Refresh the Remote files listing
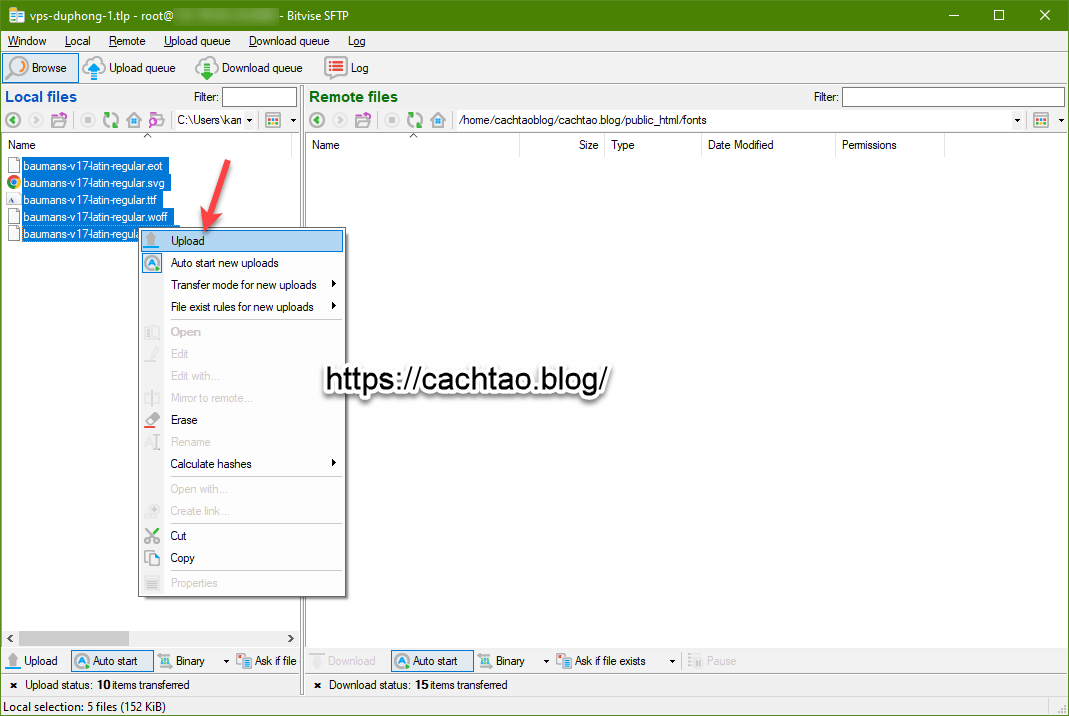 (x=415, y=120)
